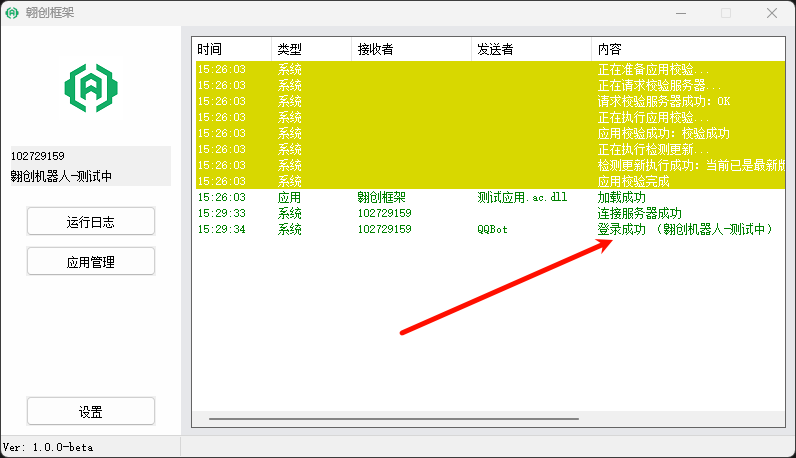
Task: Open the 运行日志 run log
Action: pos(91,221)
